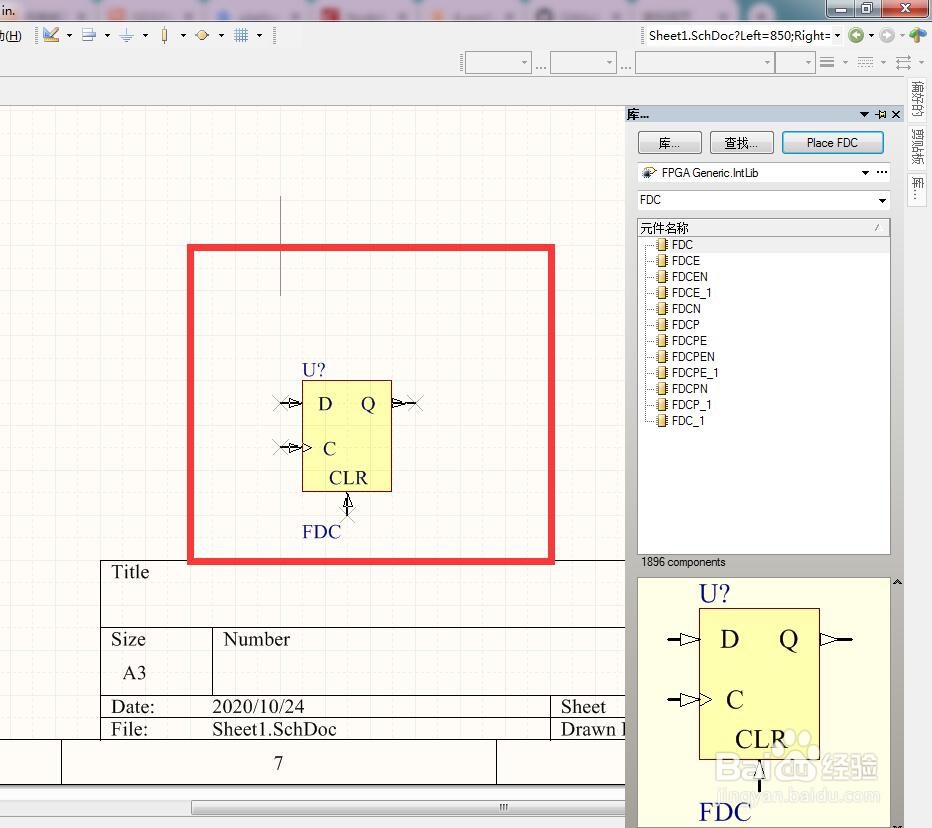
Task: Click the line arrows direction icon
Action: click(903, 62)
